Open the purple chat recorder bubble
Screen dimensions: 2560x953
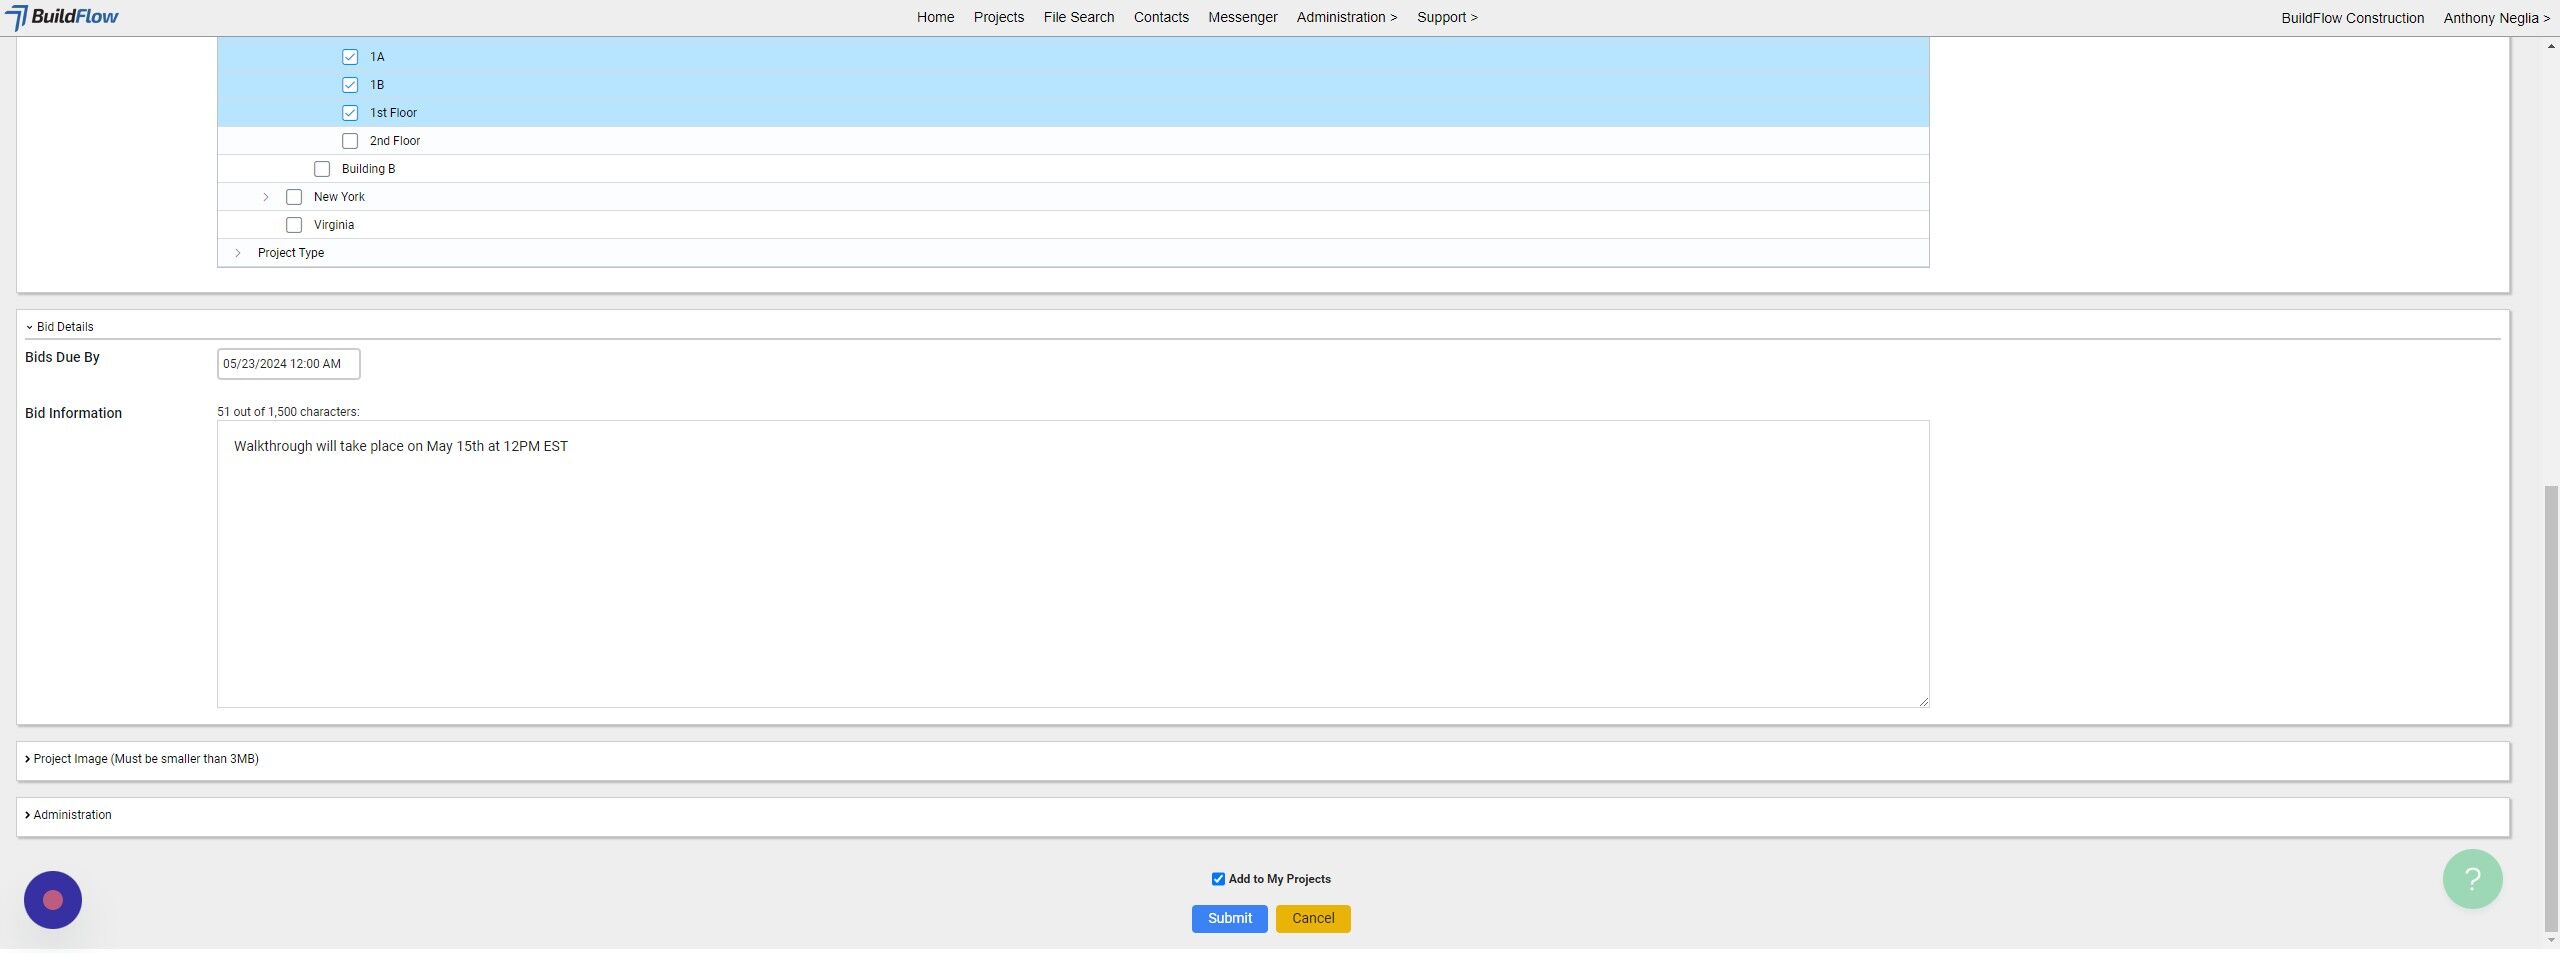pos(53,900)
